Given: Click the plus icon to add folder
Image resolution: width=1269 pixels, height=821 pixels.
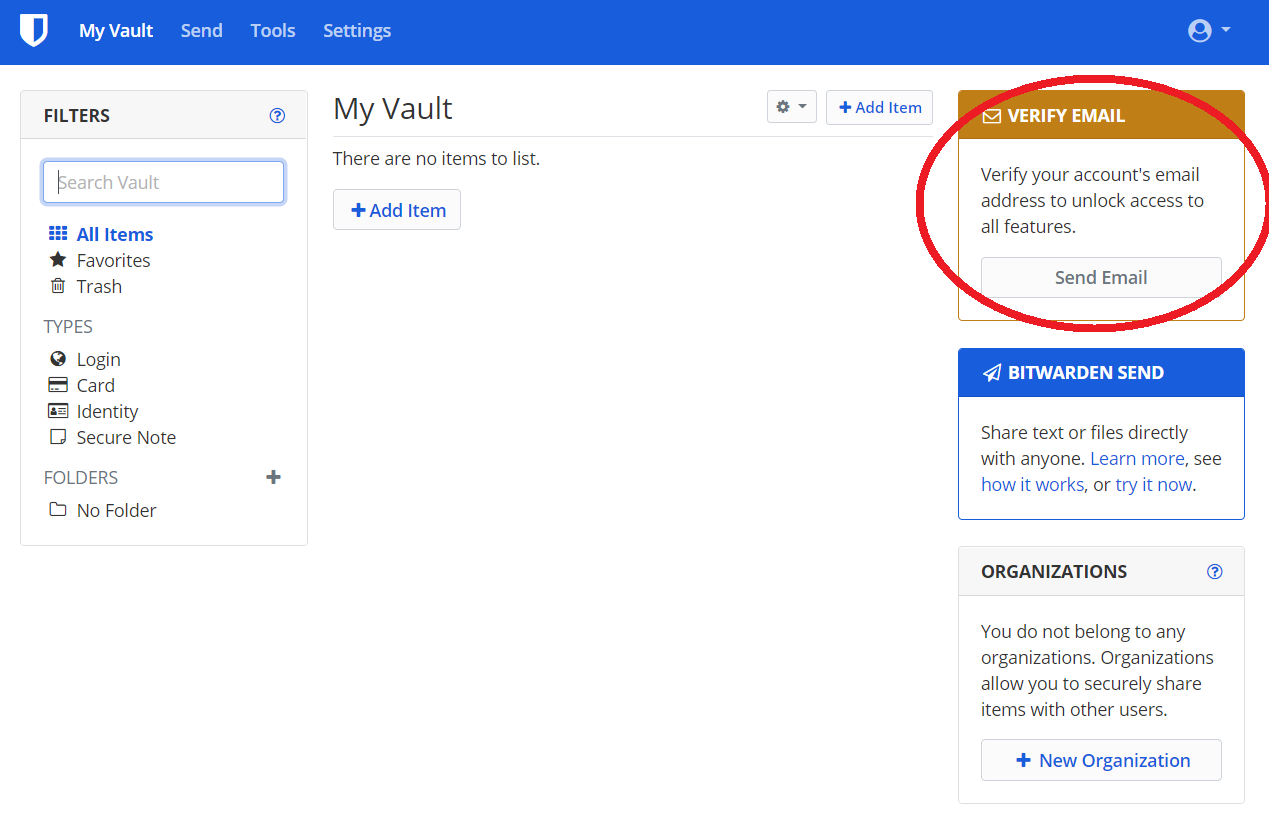Looking at the screenshot, I should pyautogui.click(x=273, y=478).
